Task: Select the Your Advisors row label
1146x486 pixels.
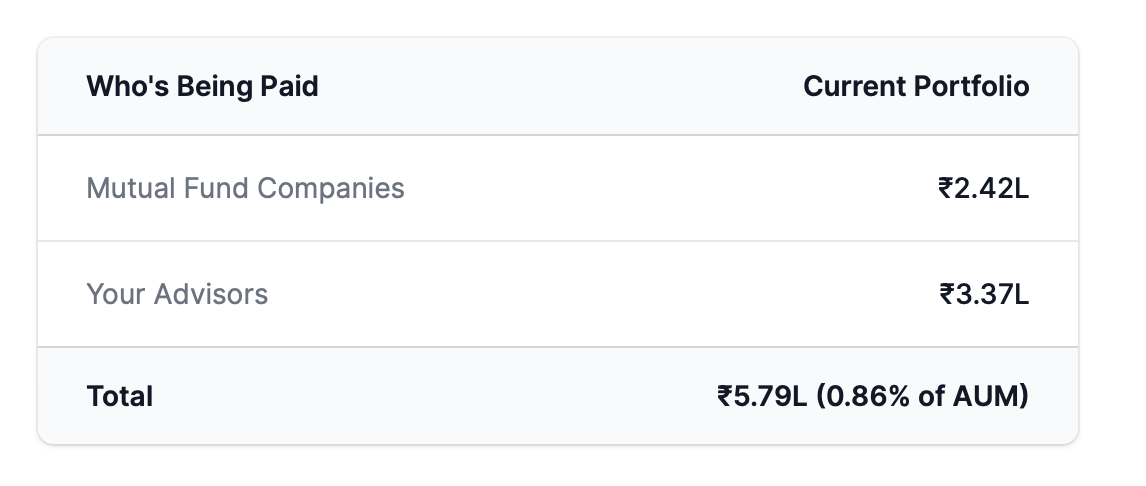Action: (x=178, y=295)
